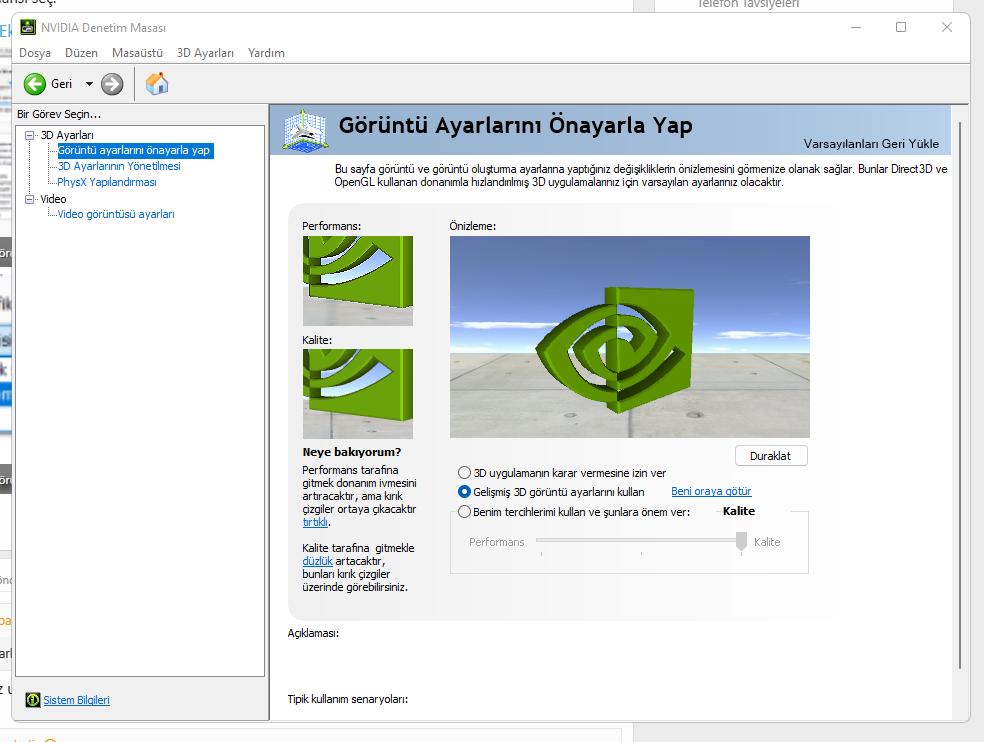Collapse the Video tree node
This screenshot has width=984, height=742.
tap(29, 199)
